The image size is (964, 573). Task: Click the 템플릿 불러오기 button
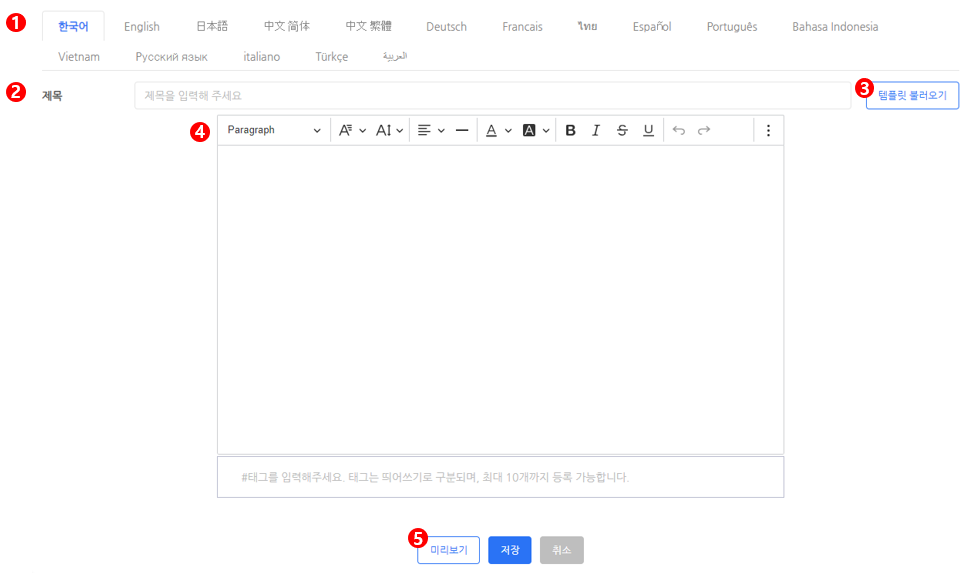point(912,95)
